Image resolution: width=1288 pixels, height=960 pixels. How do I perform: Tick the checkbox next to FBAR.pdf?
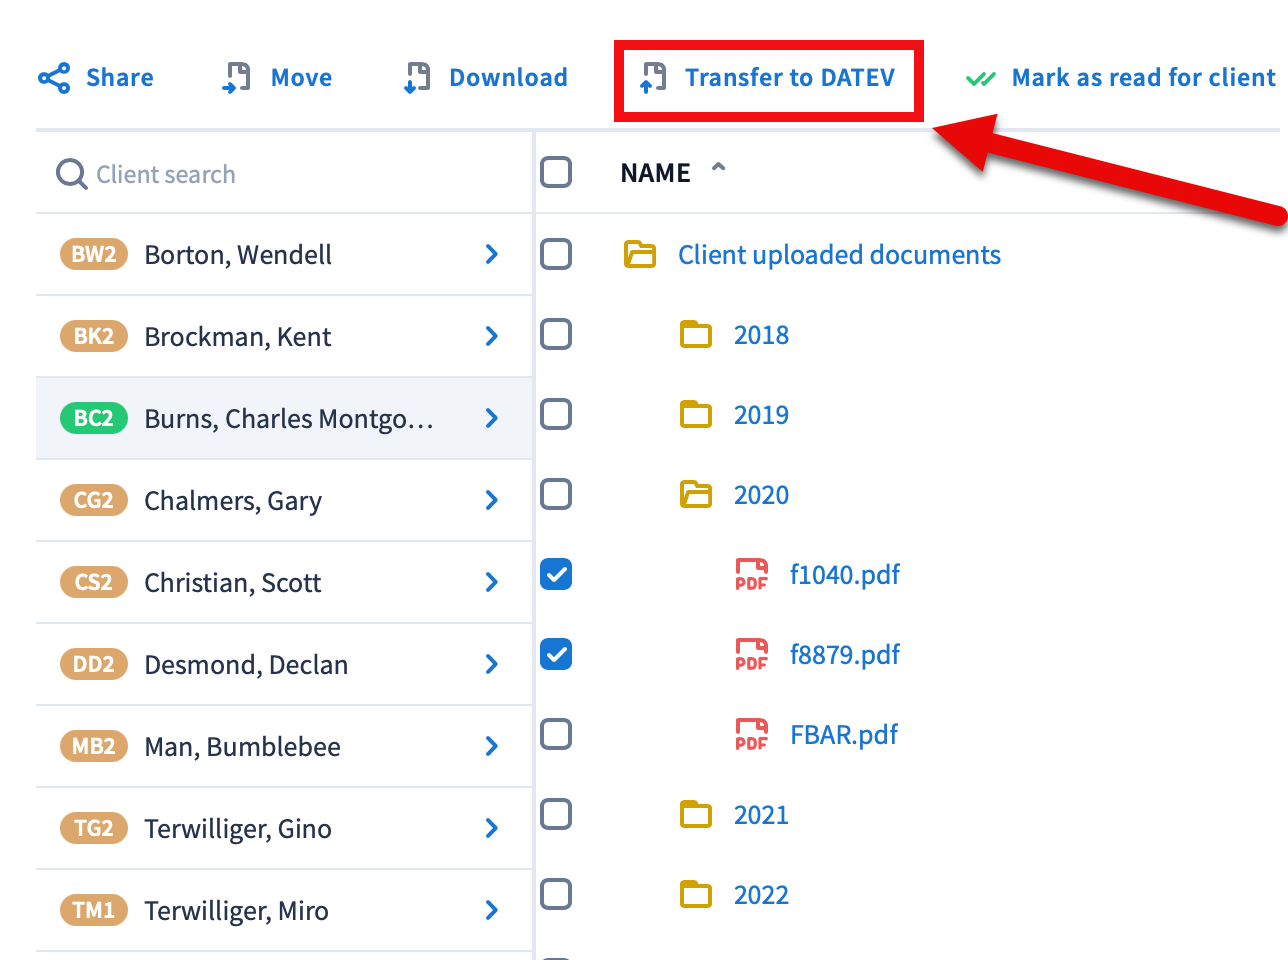pos(556,735)
